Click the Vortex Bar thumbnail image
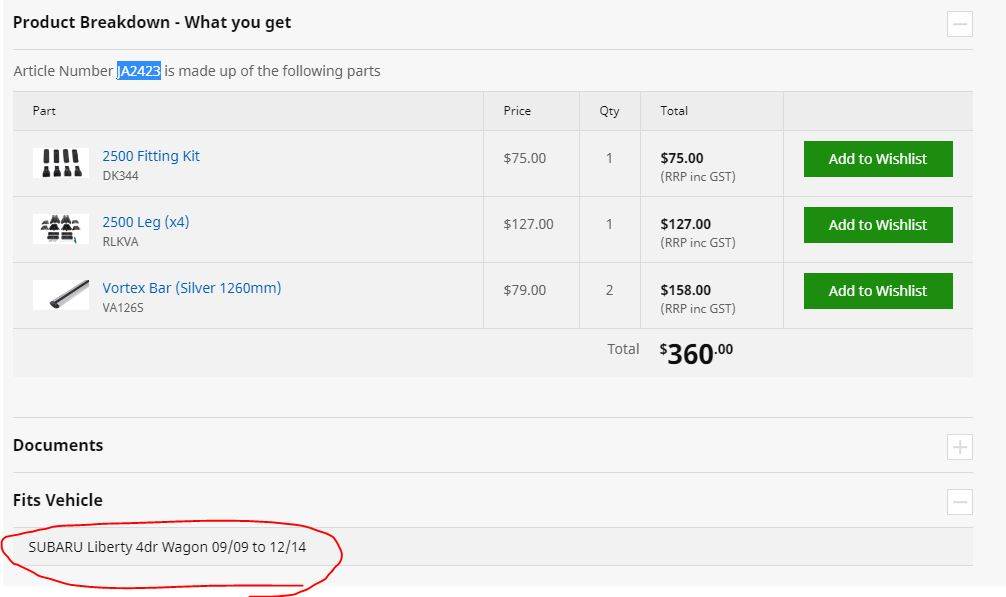This screenshot has width=1006, height=597. click(x=61, y=295)
